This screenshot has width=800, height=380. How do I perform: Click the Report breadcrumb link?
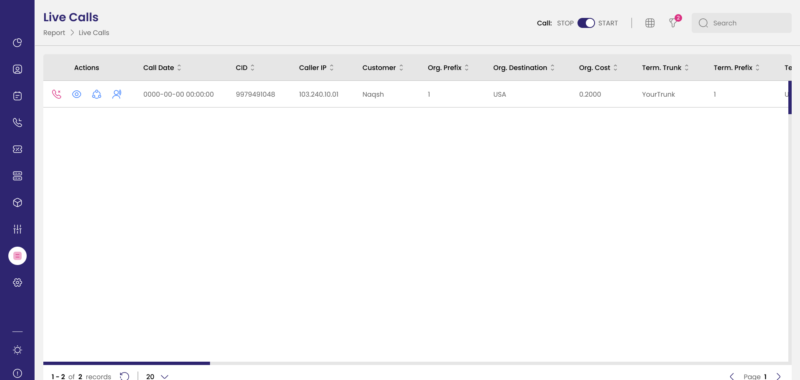(54, 33)
